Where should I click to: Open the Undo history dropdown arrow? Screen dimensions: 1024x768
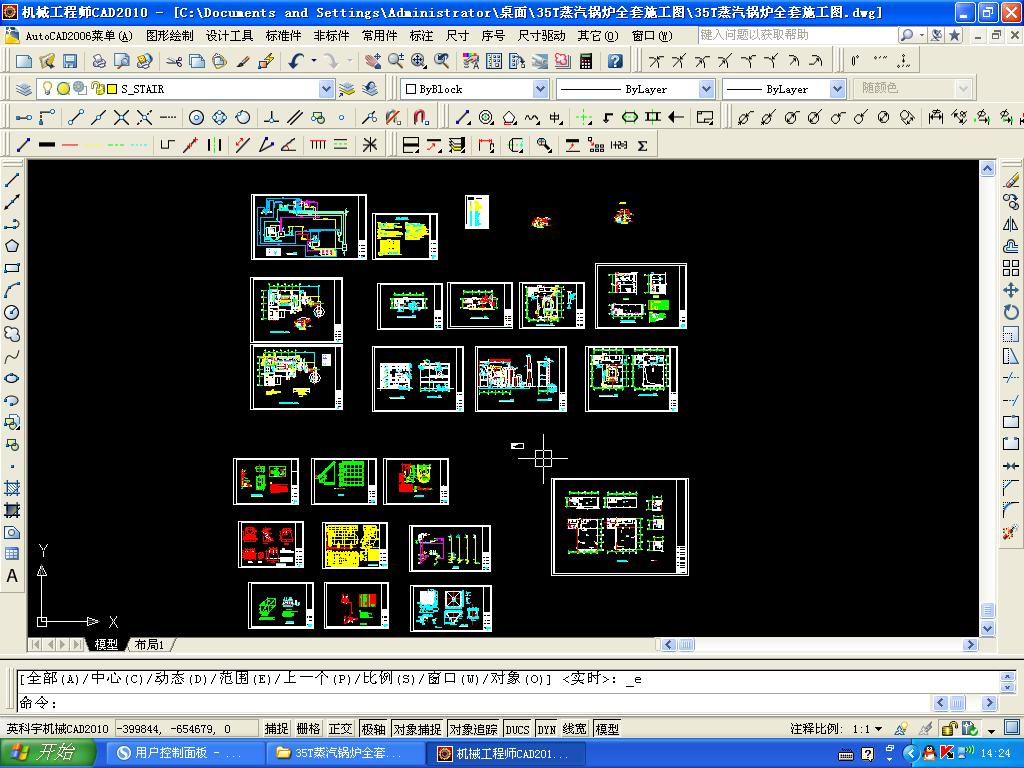point(314,61)
